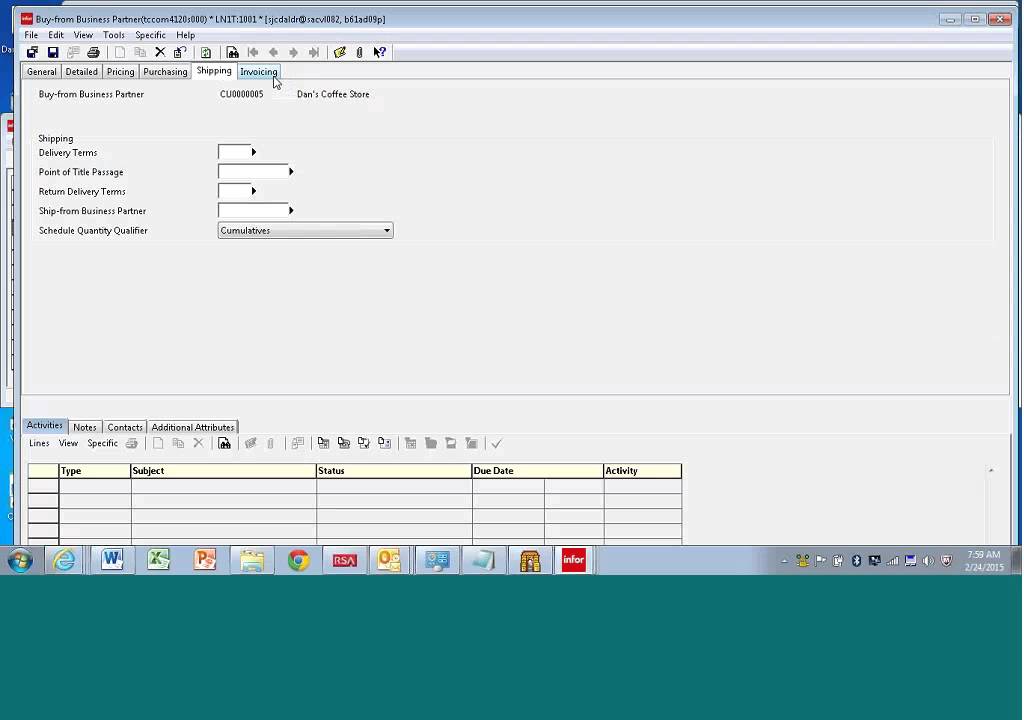1024x720 pixels.
Task: Click the volume icon in system tray
Action: coord(928,561)
